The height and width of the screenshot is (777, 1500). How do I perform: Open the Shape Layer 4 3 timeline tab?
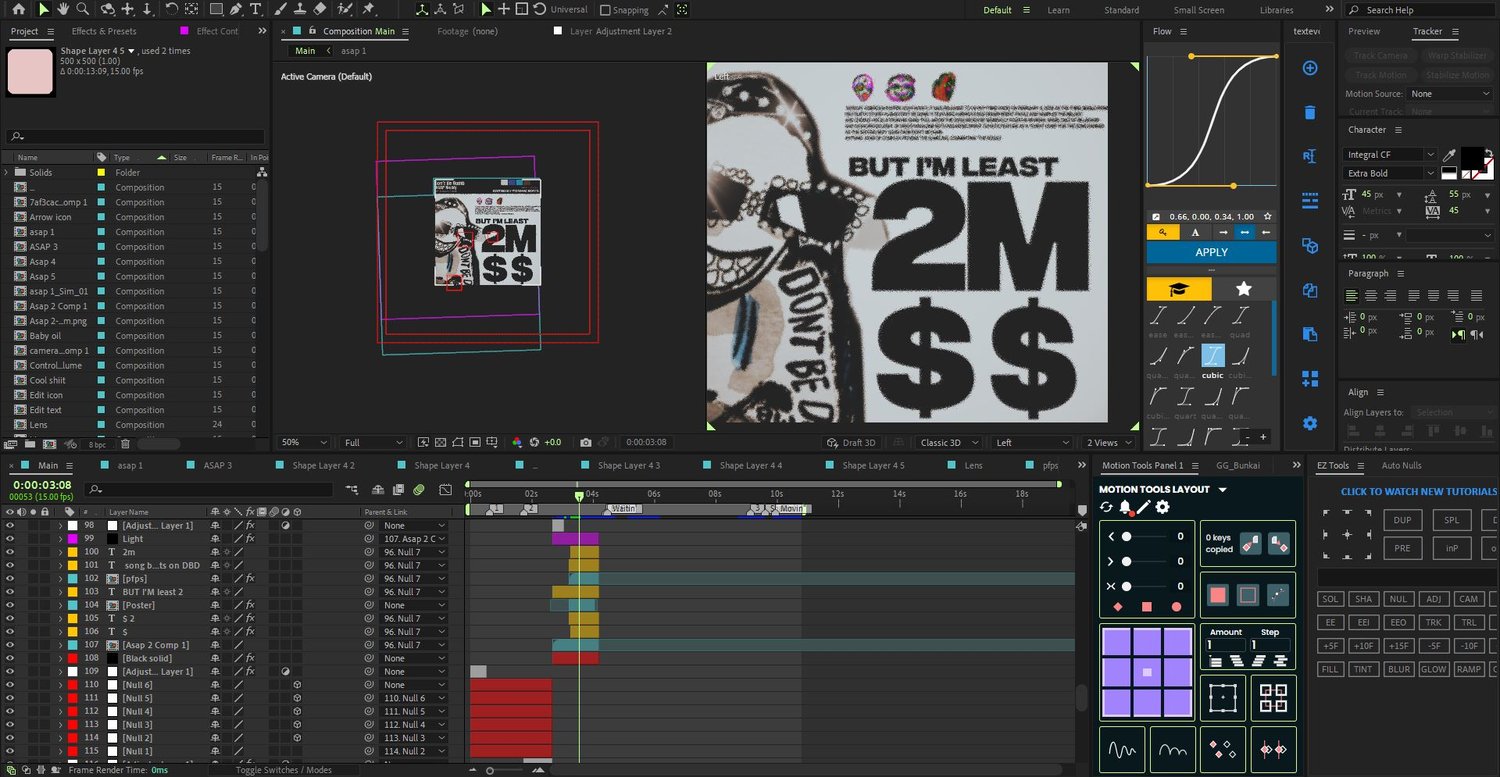pos(629,465)
